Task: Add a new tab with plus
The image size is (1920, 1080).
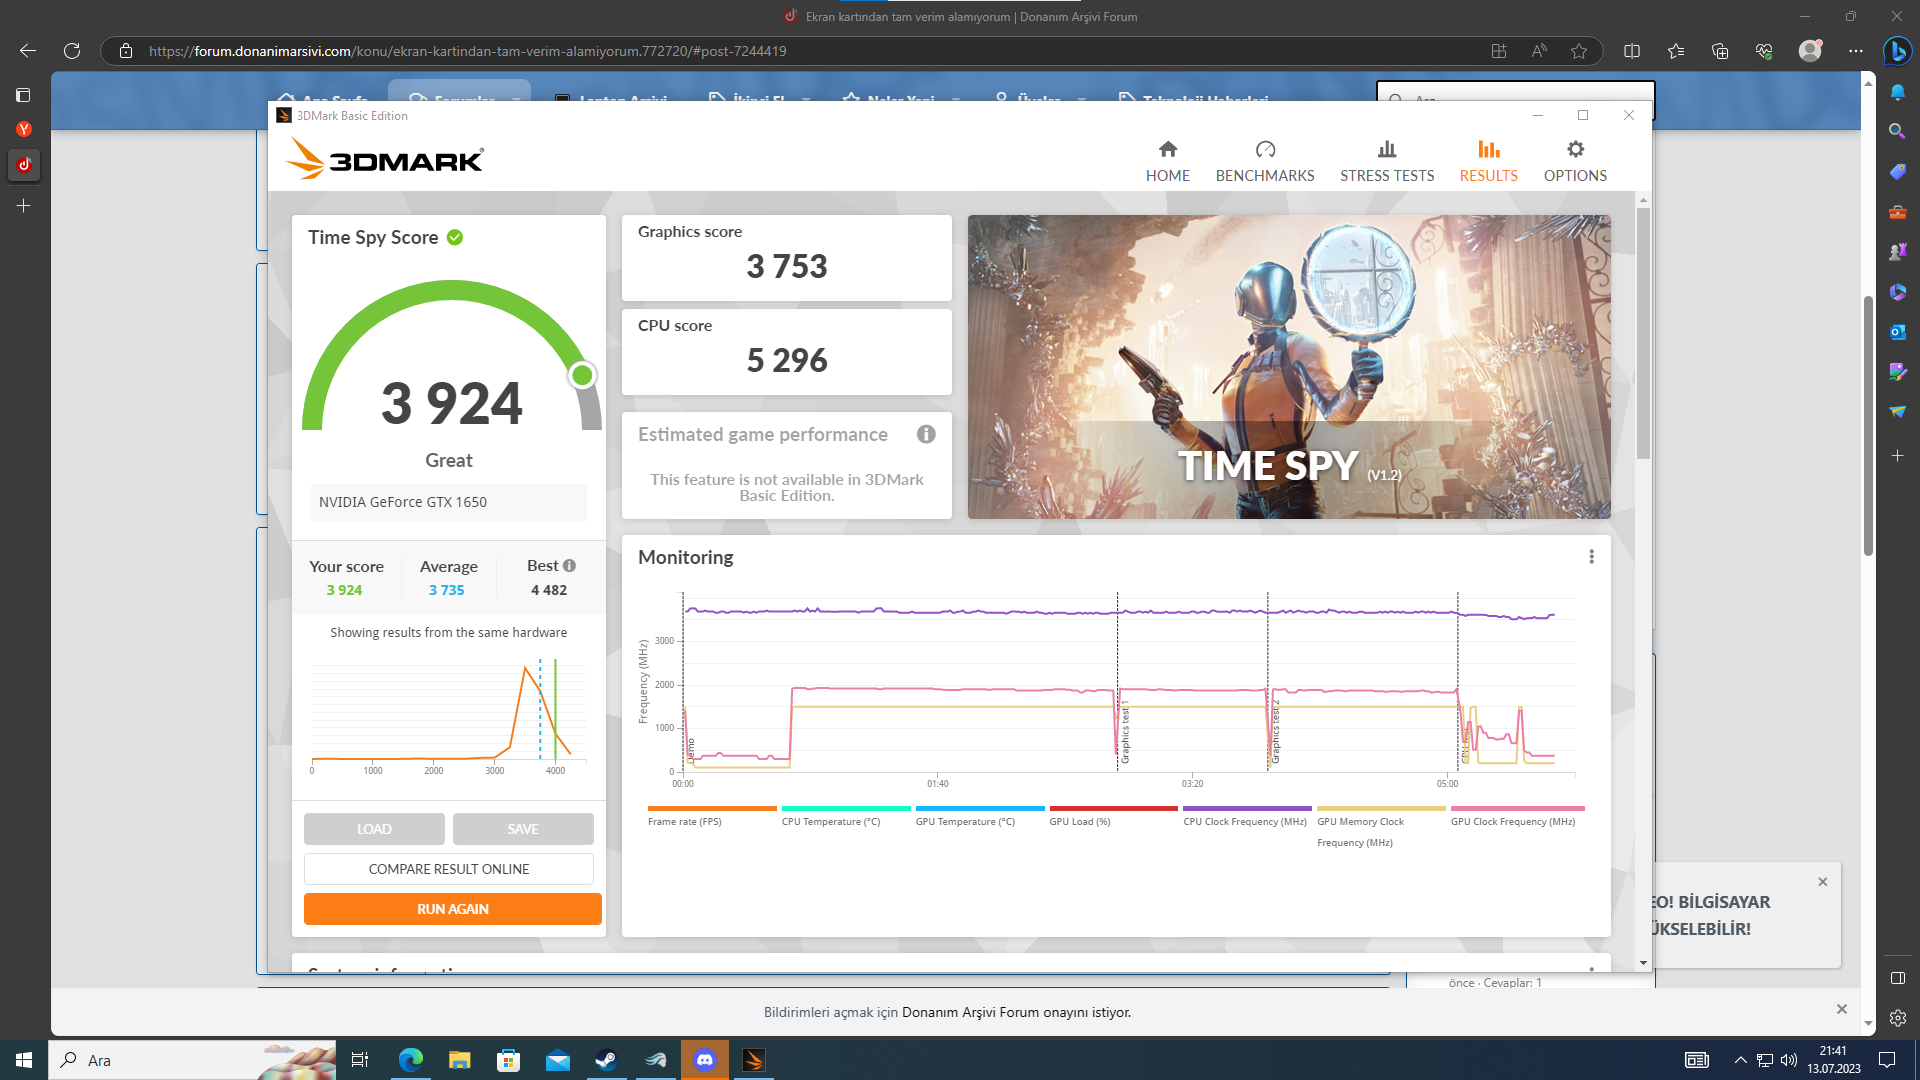Action: pos(24,205)
